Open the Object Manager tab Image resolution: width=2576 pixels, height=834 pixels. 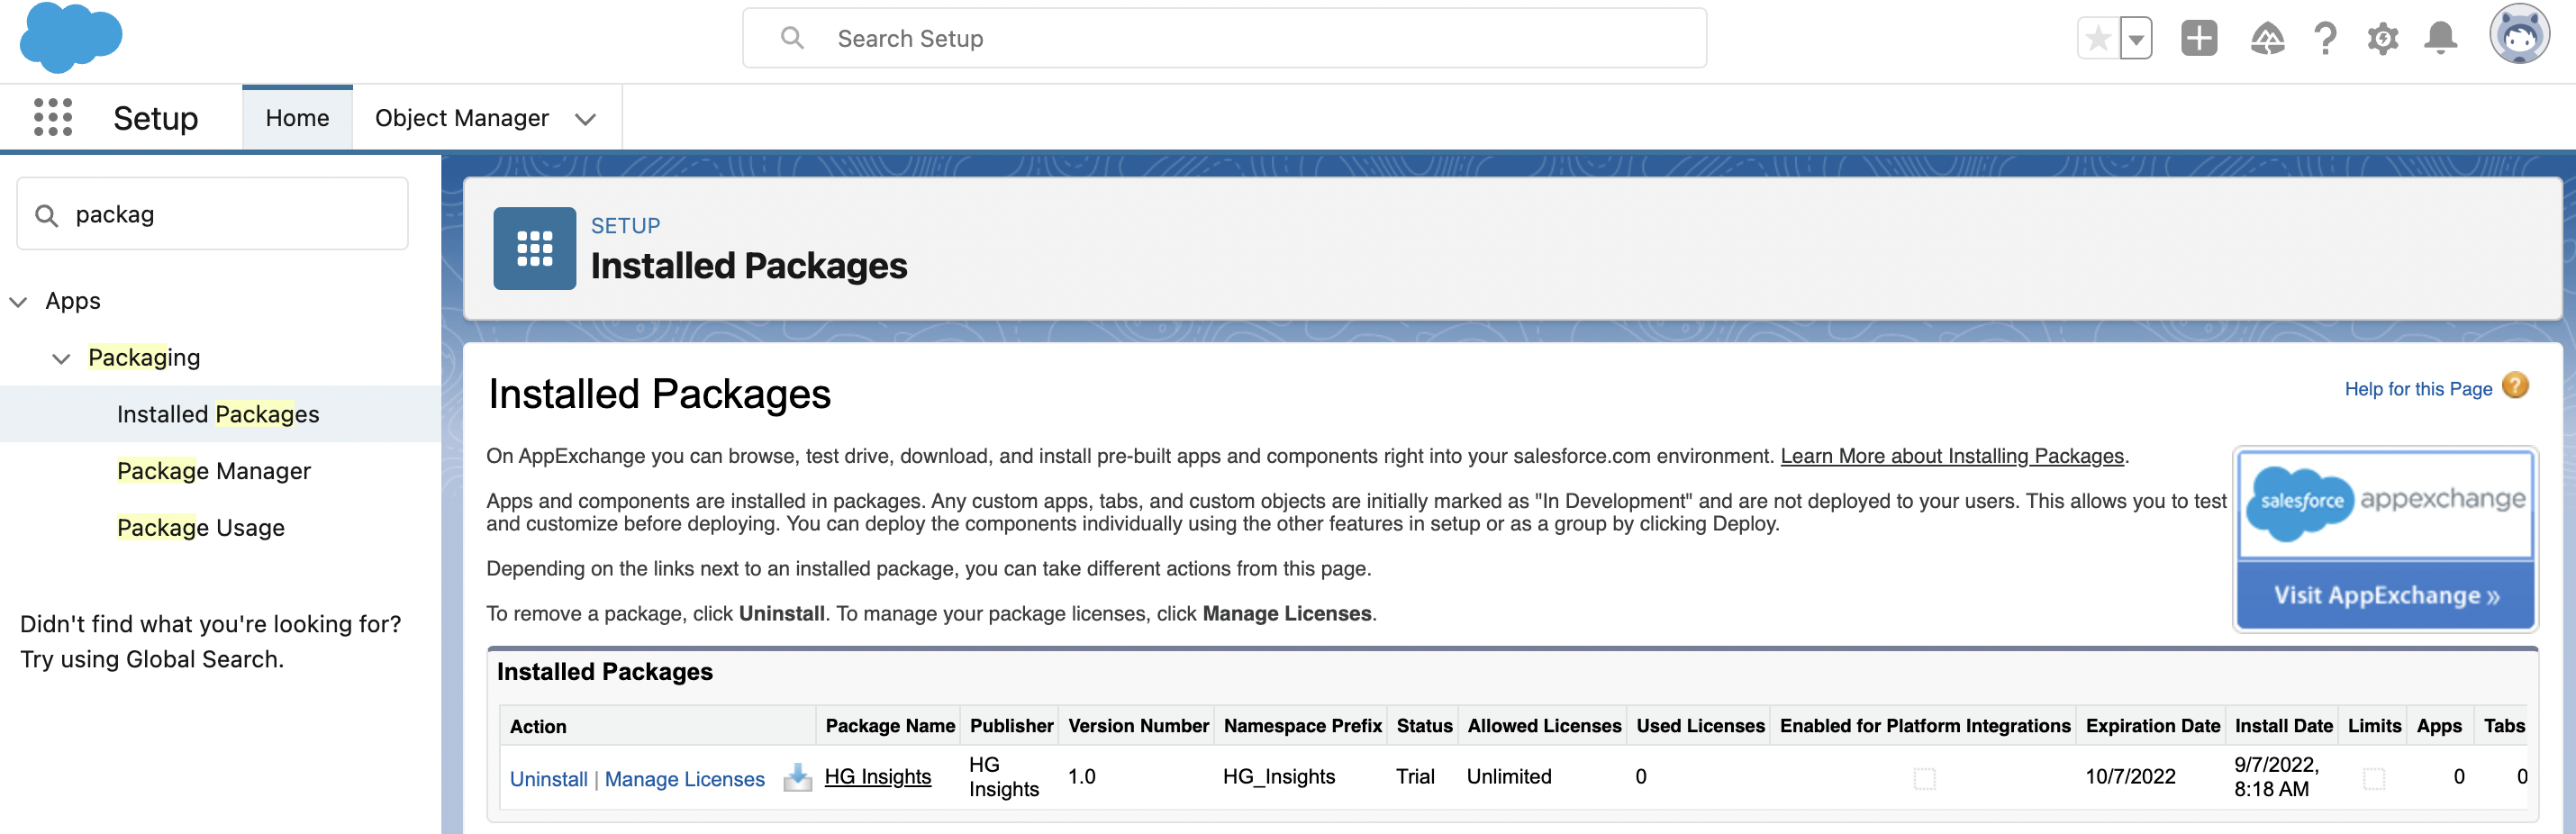461,118
